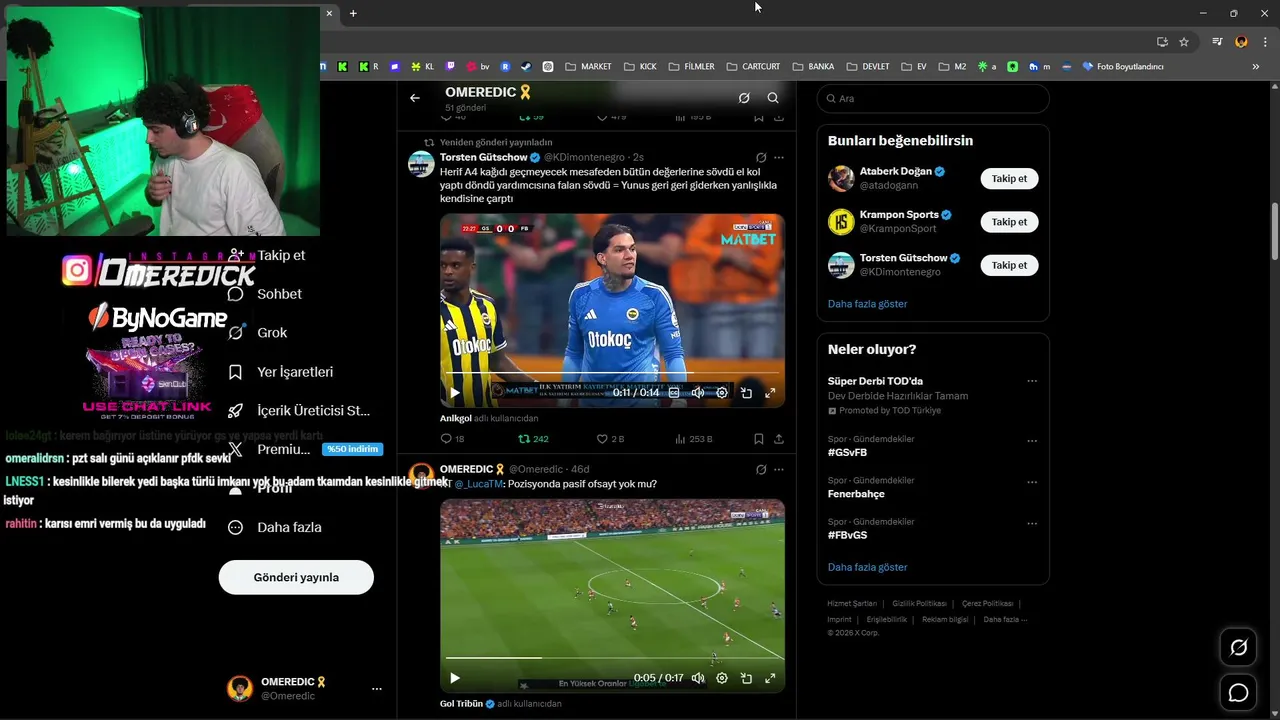This screenshot has height=720, width=1280.
Task: Open the Fenerbahçe trending topic
Action: 856,494
